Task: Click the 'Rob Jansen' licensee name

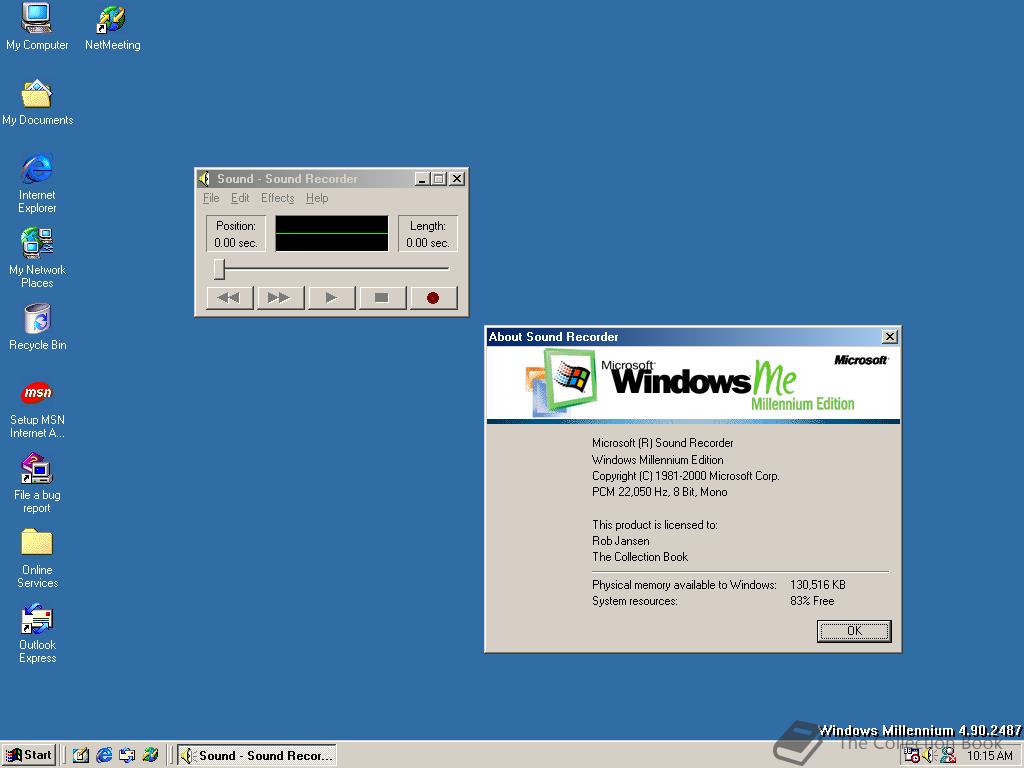Action: 620,541
